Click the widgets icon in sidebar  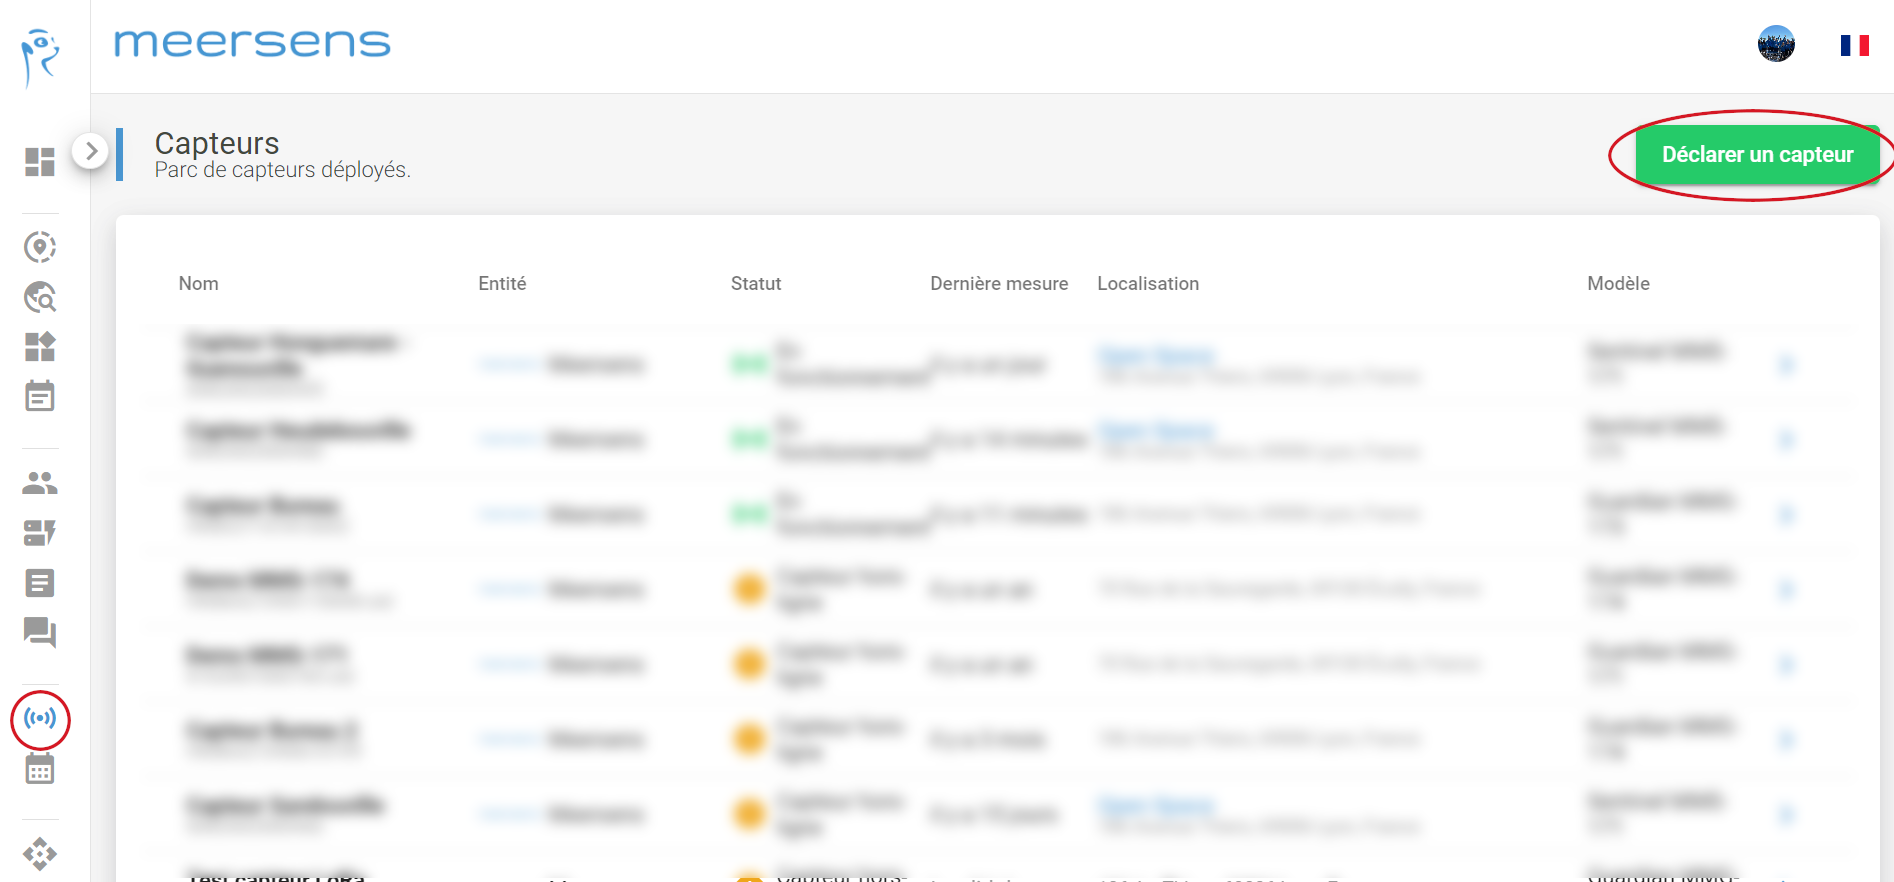pyautogui.click(x=40, y=347)
